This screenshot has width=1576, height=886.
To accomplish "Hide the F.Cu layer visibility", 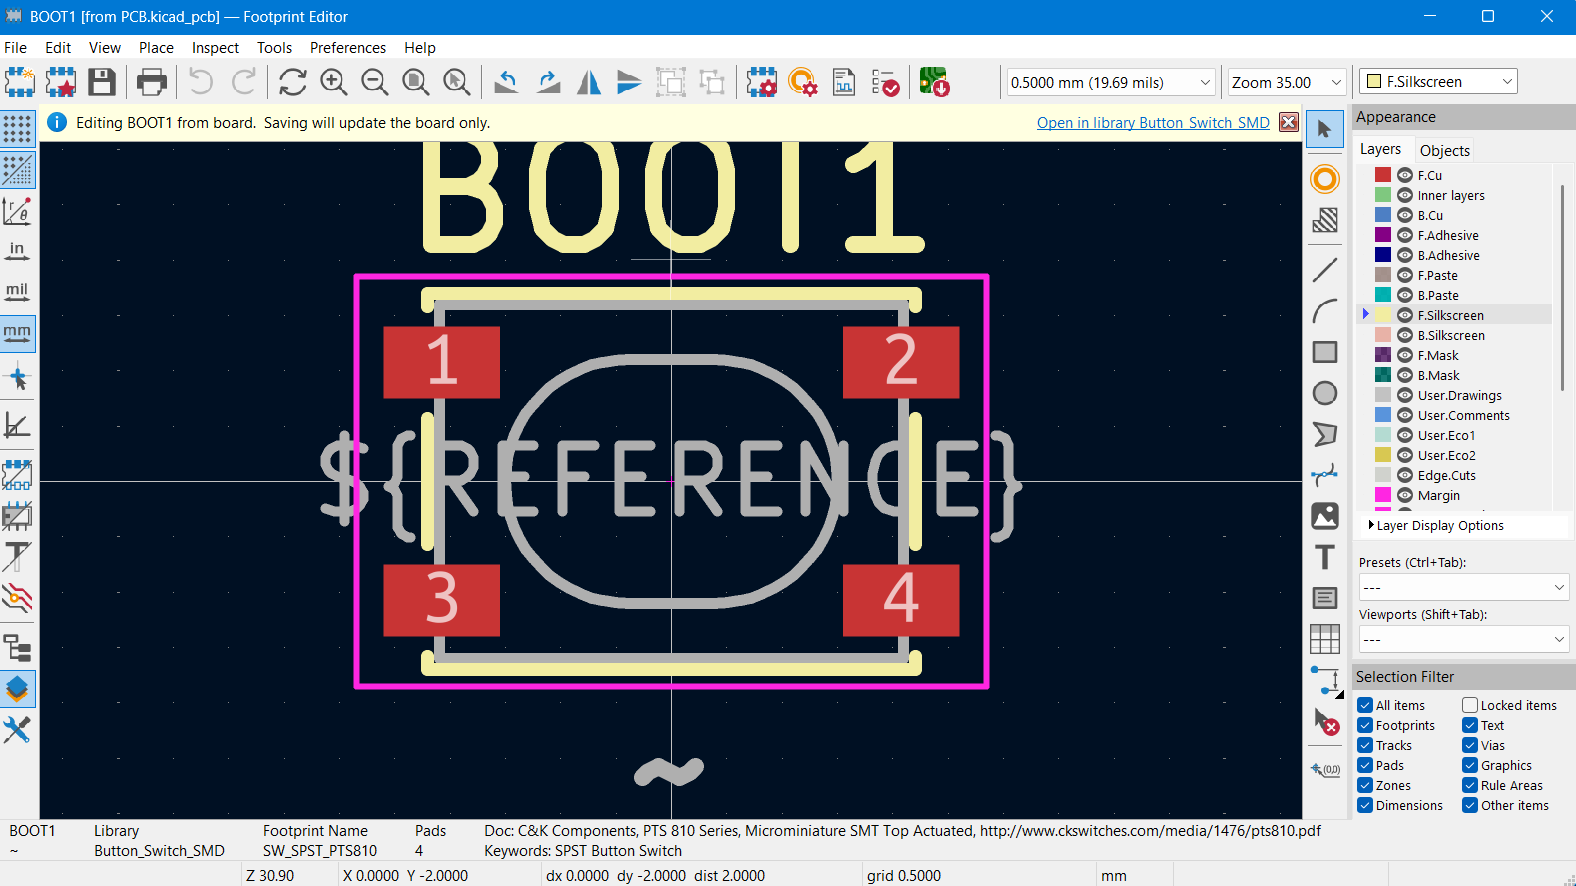I will (x=1404, y=175).
